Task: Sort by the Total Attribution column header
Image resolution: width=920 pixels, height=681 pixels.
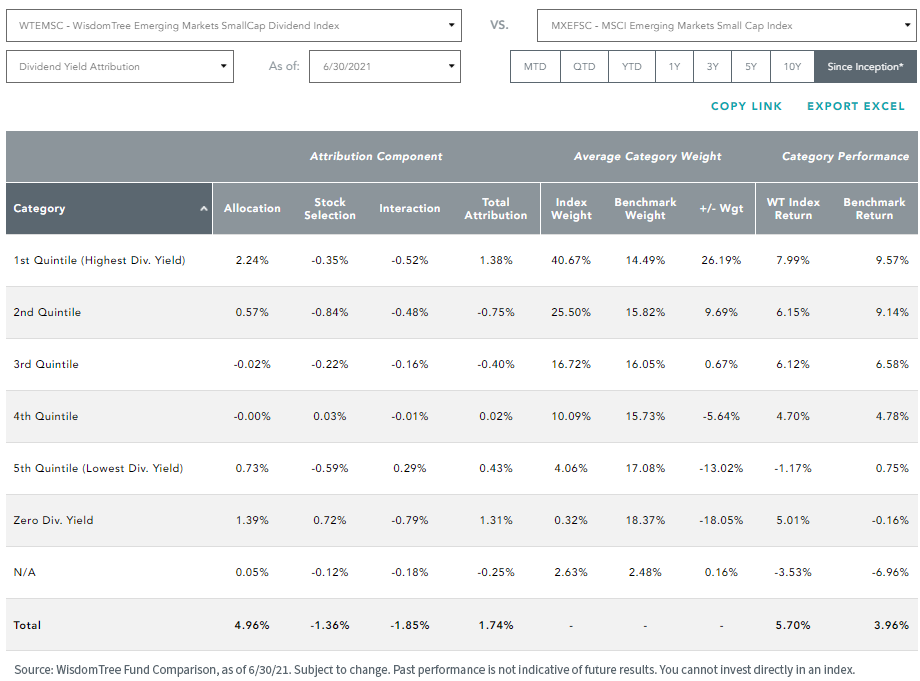Action: [496, 209]
